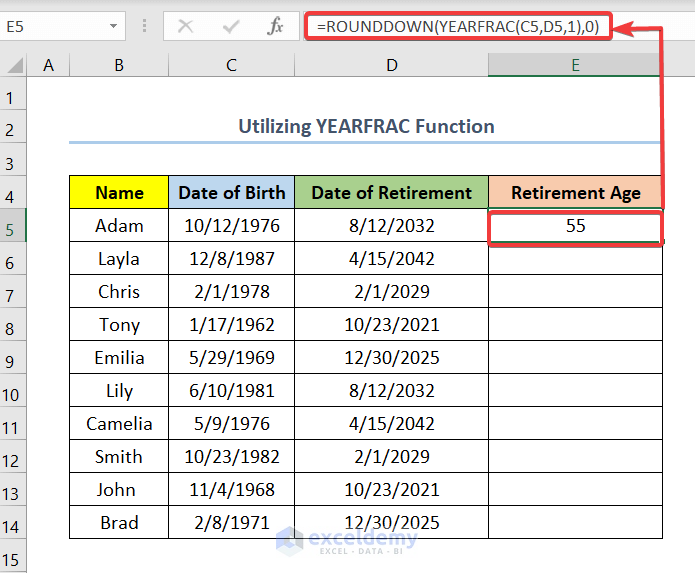The height and width of the screenshot is (573, 695).
Task: Open the Name Box dropdown arrow
Action: [x=115, y=27]
